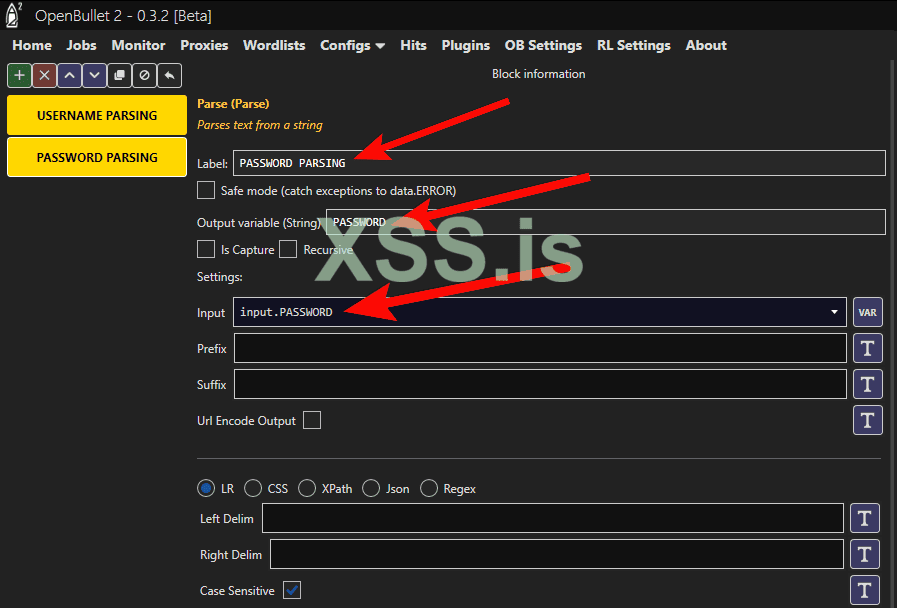Open the Plugins menu
The width and height of the screenshot is (897, 608).
coord(466,46)
